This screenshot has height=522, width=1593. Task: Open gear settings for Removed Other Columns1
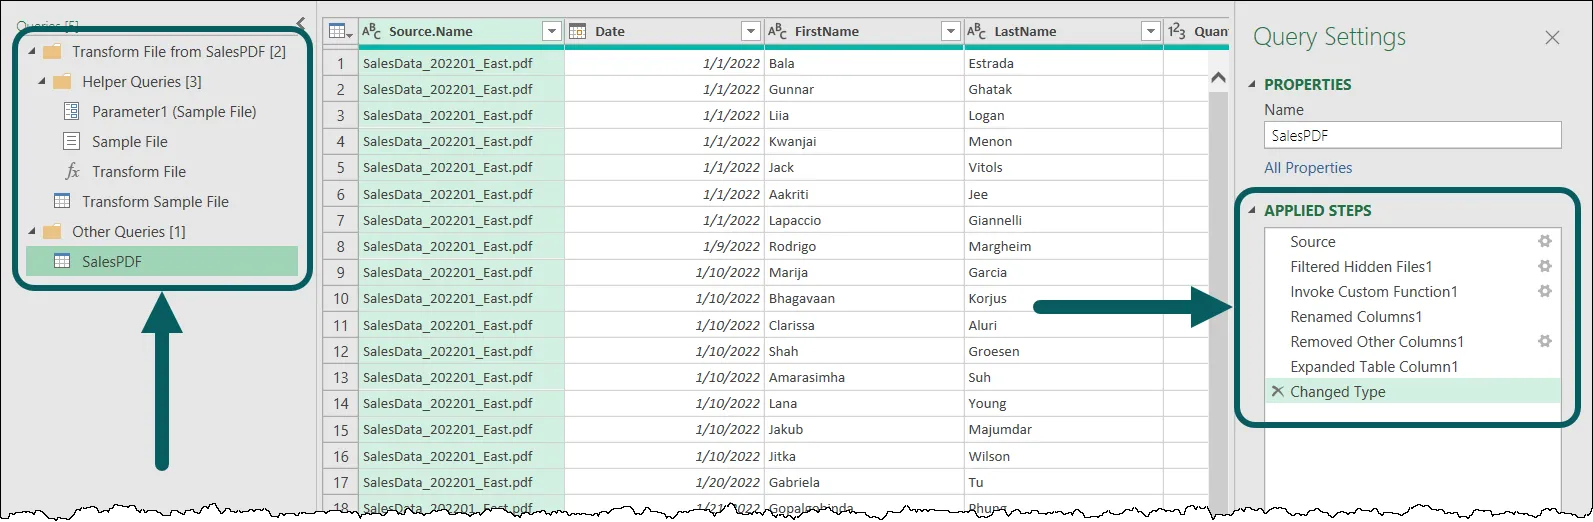click(1544, 341)
